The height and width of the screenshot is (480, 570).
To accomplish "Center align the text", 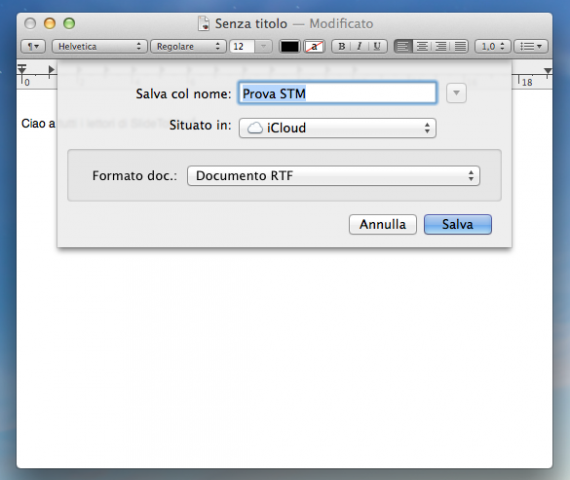I will coord(422,47).
